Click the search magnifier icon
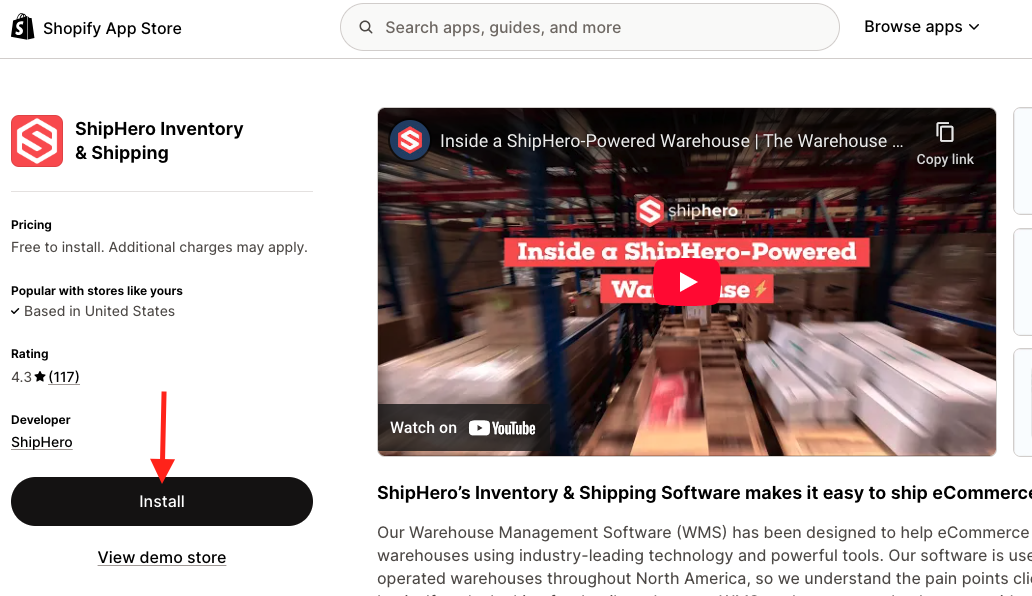The width and height of the screenshot is (1032, 596). (366, 27)
